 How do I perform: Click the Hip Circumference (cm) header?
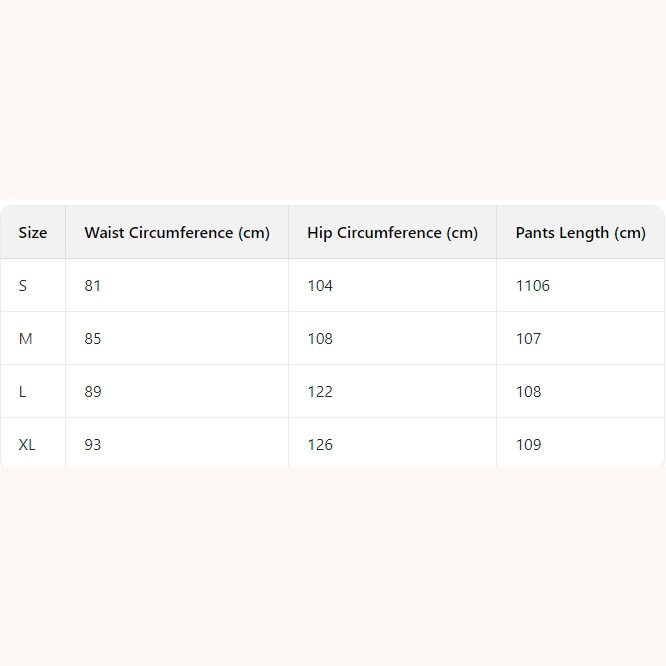[392, 233]
